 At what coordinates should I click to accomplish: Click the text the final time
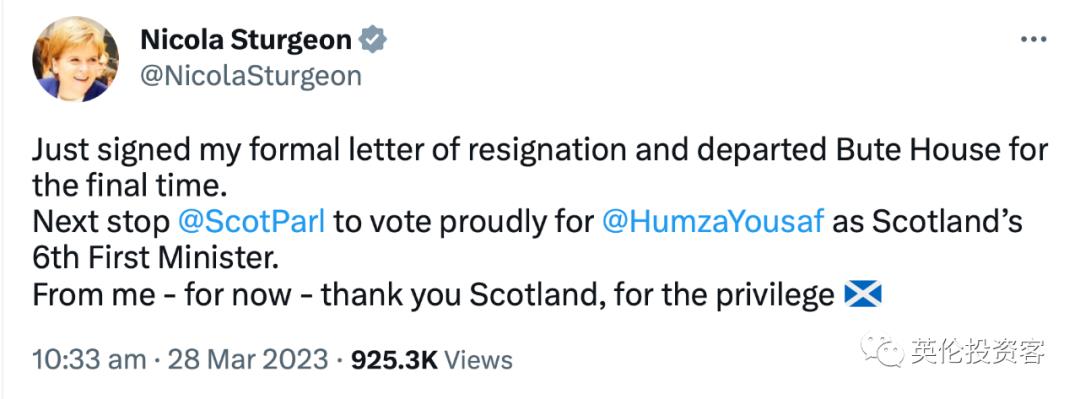point(129,186)
